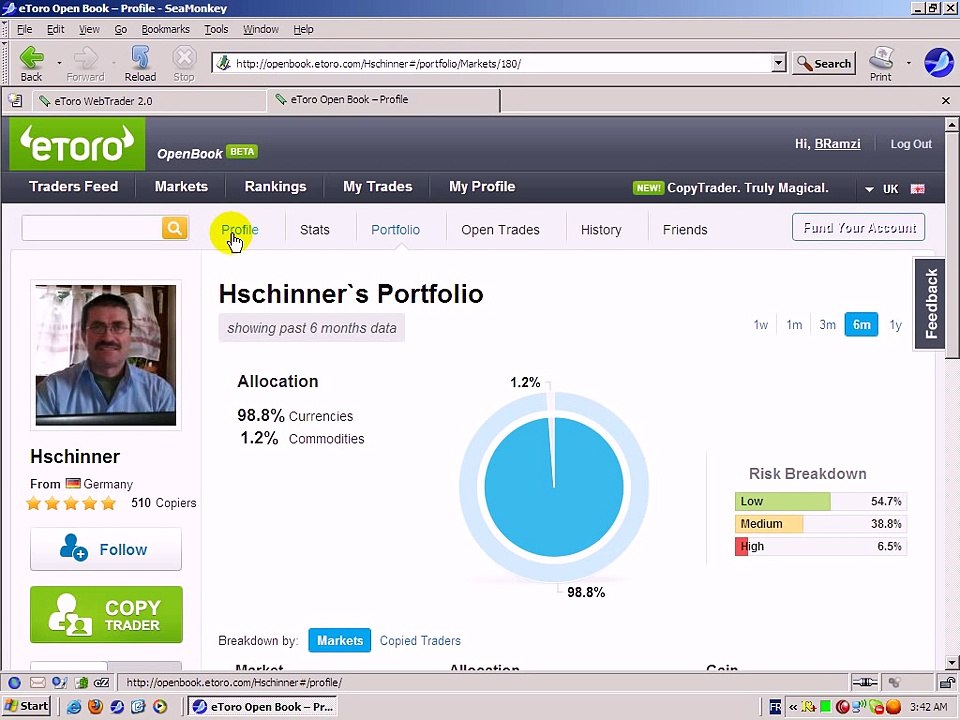Close the current browser tab with X
Image resolution: width=960 pixels, height=720 pixels.
(945, 100)
